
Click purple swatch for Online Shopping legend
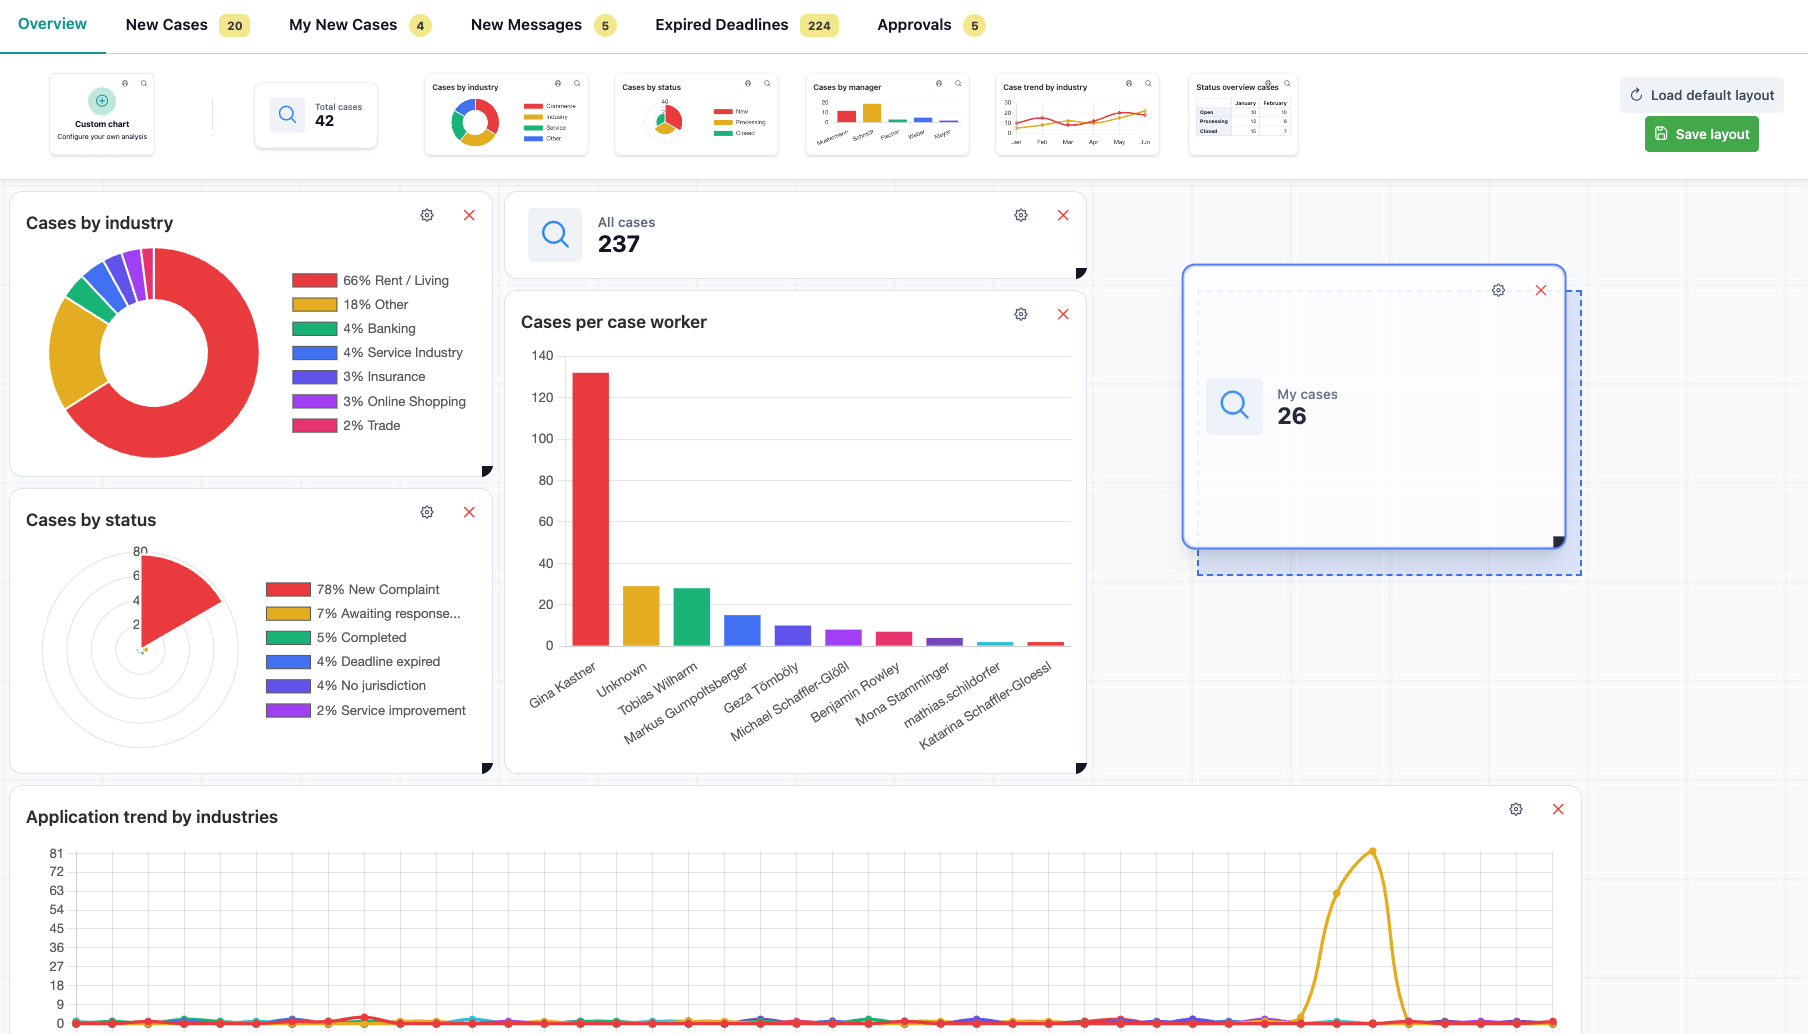click(314, 401)
